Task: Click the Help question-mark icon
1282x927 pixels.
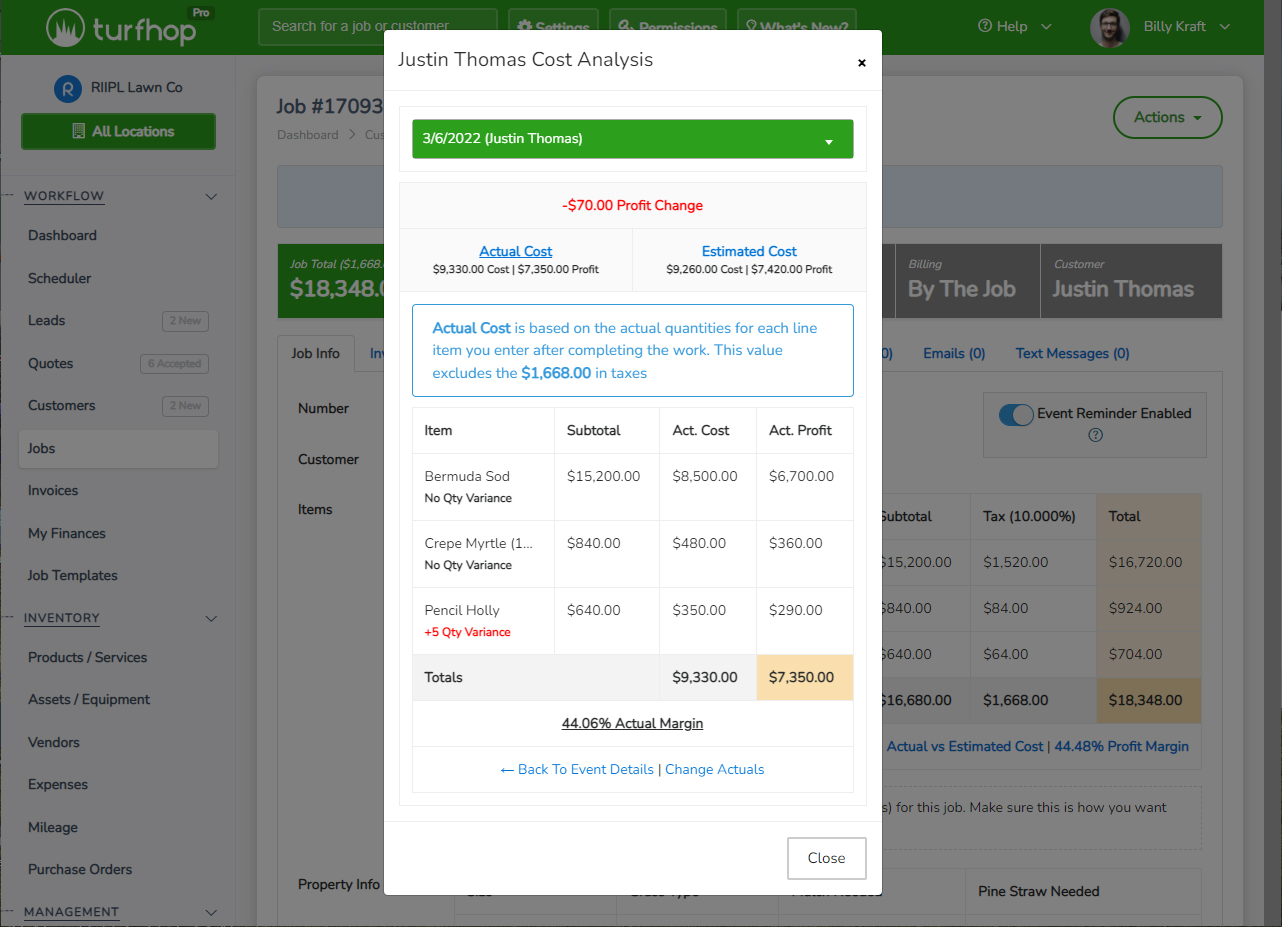Action: coord(984,26)
